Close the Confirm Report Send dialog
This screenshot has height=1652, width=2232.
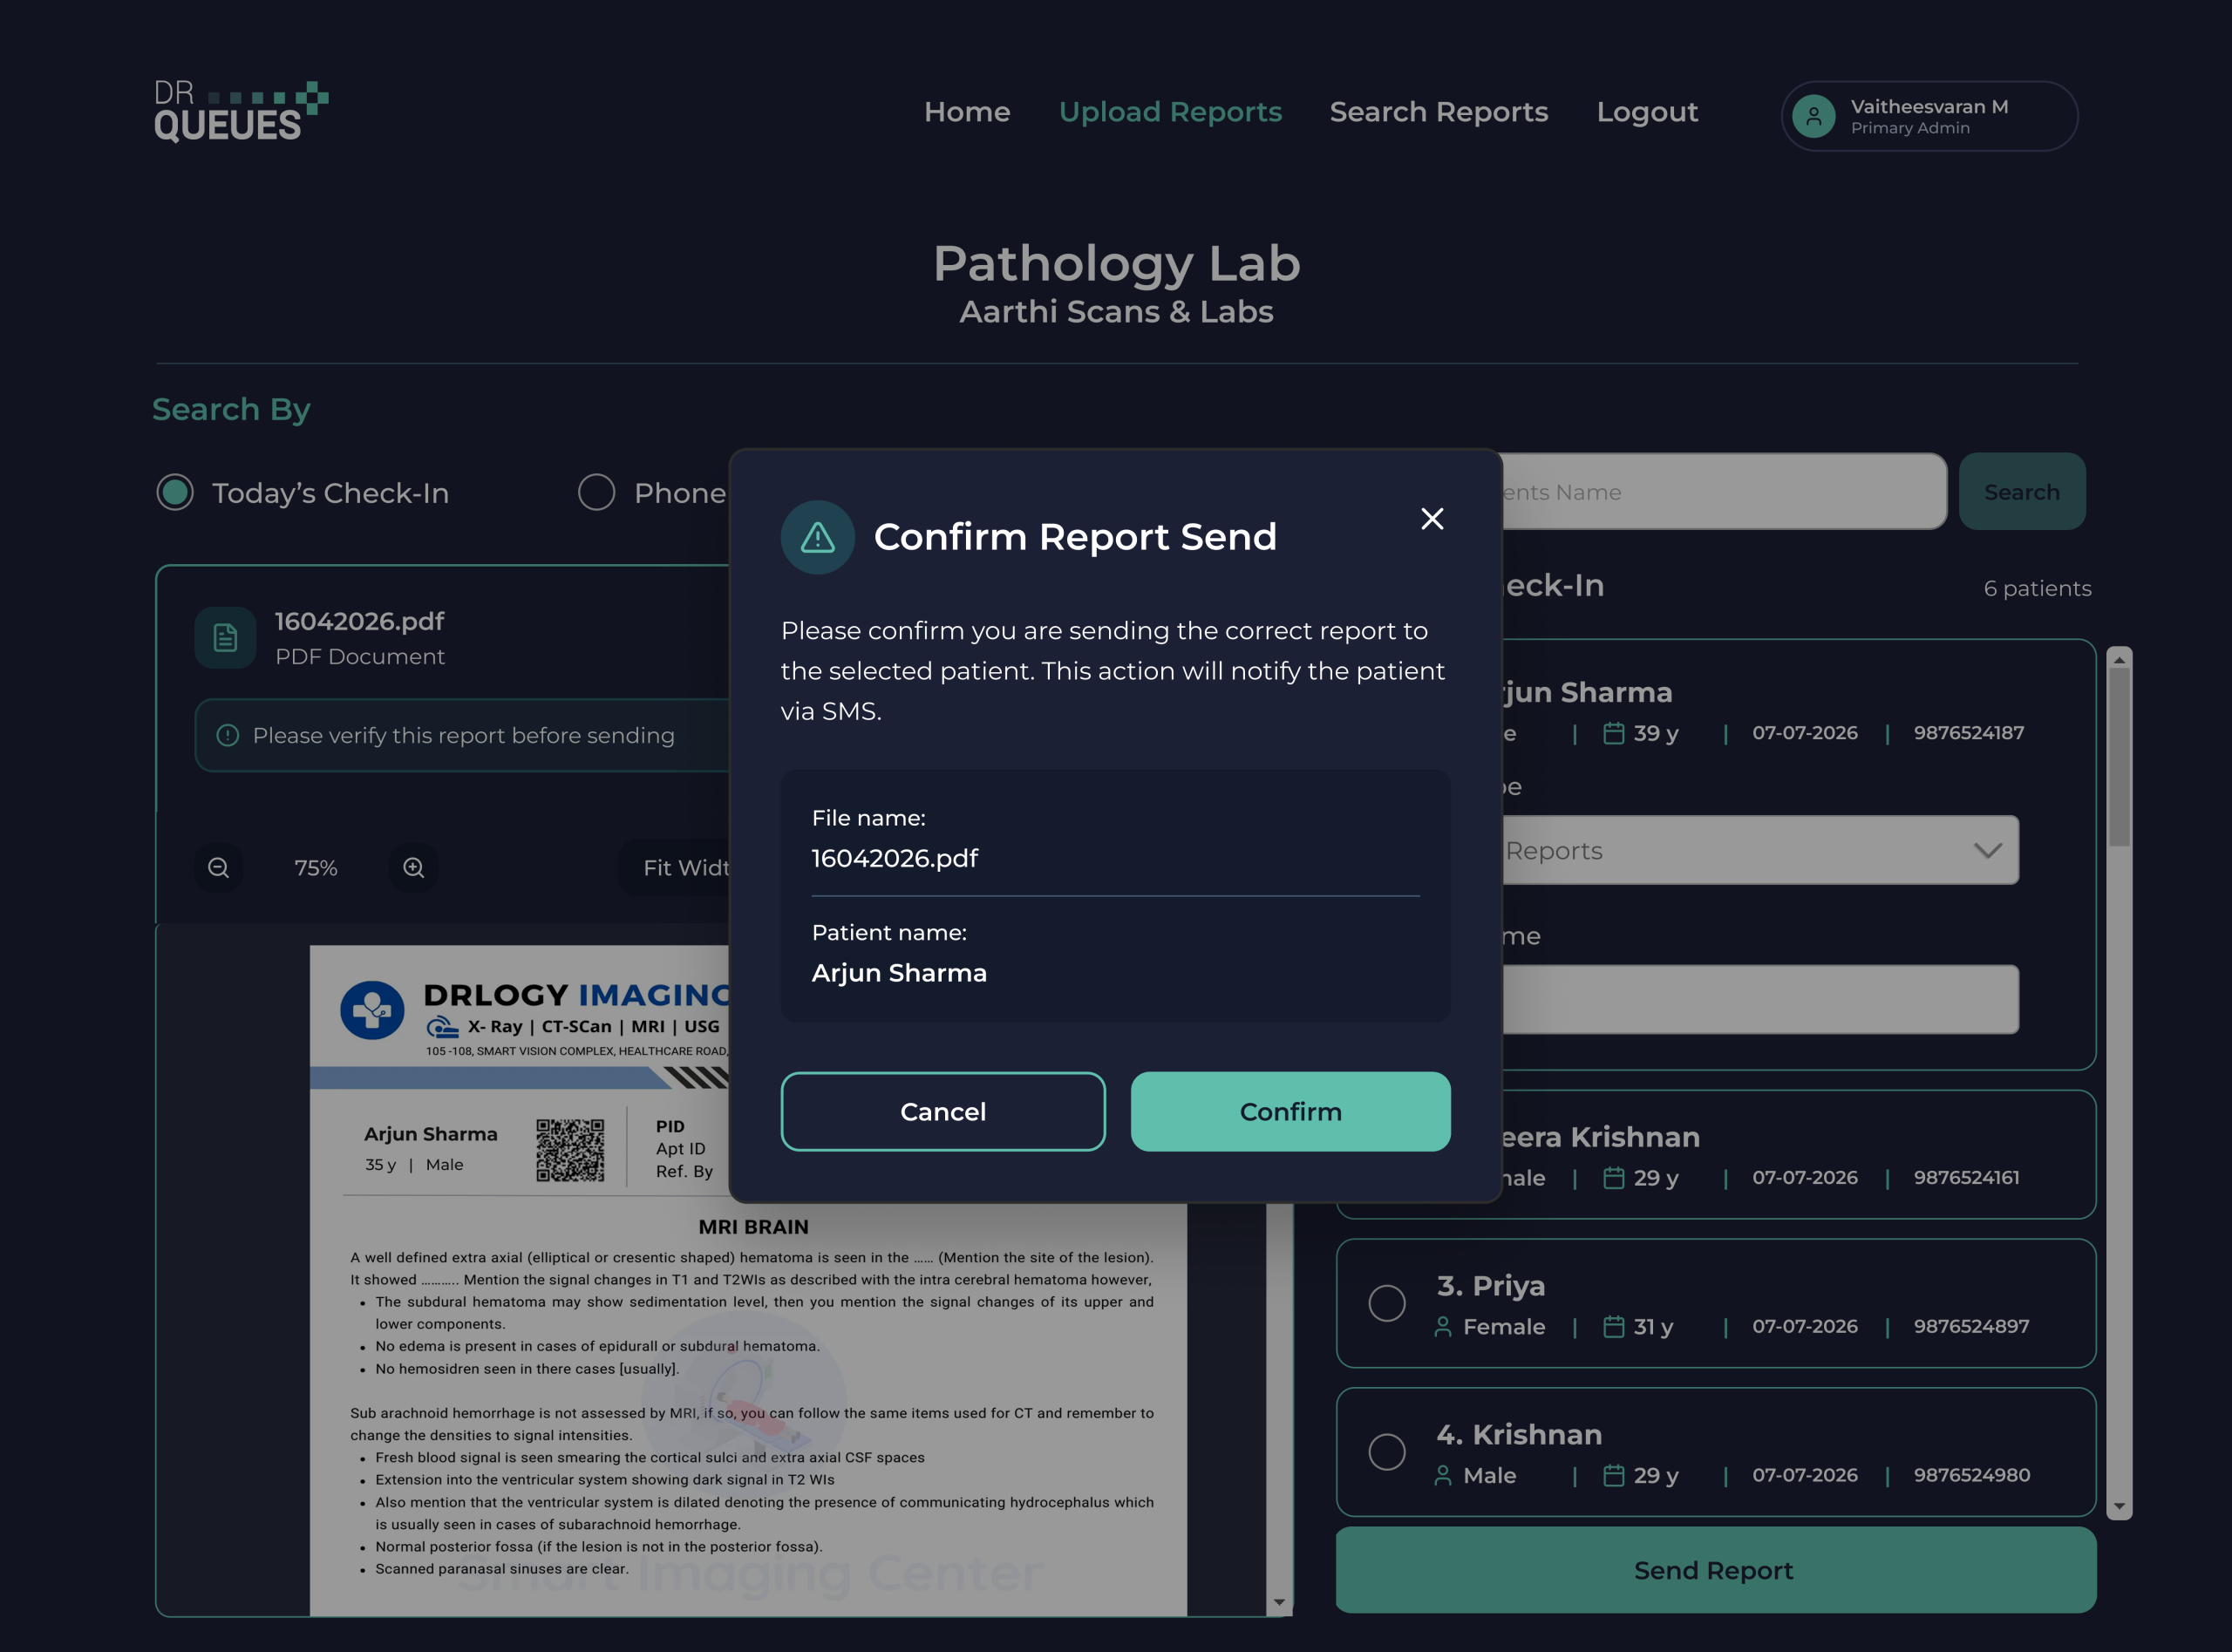click(x=1432, y=518)
